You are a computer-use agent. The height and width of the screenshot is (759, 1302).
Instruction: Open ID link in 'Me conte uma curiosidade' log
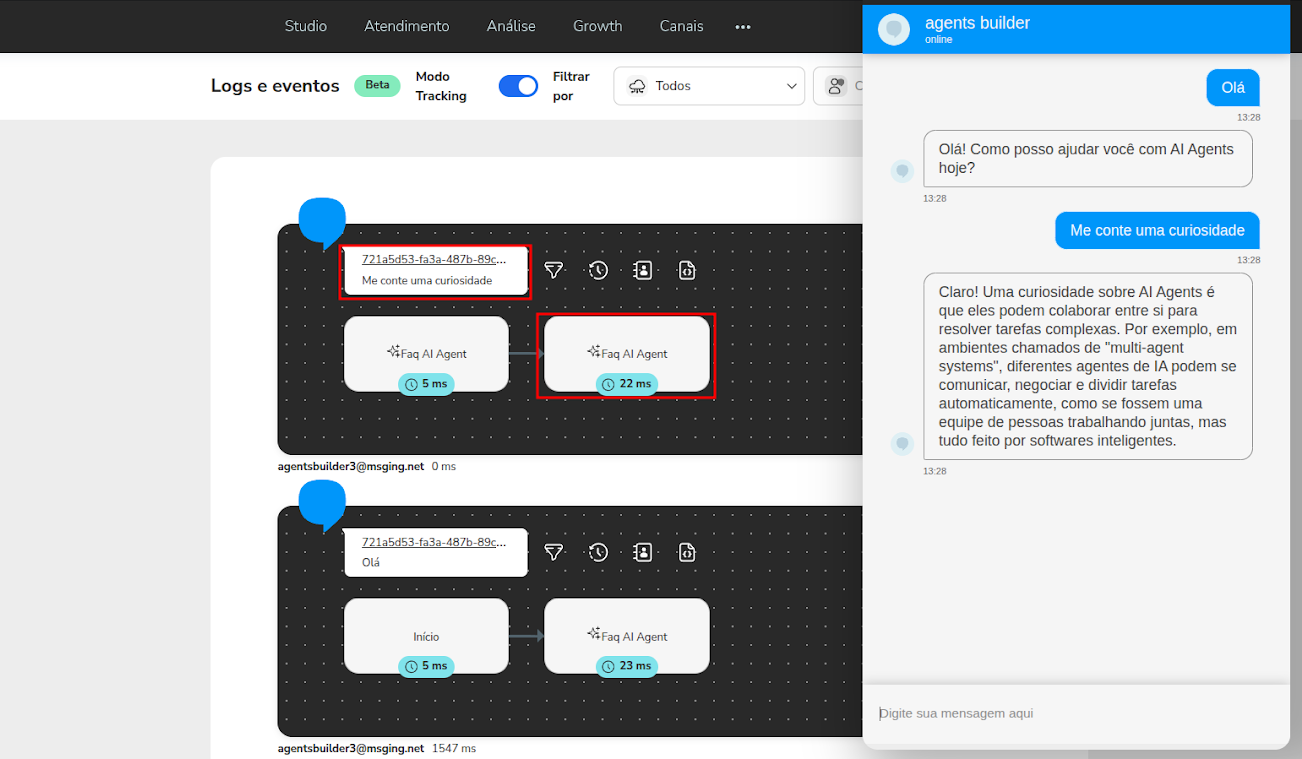pyautogui.click(x=434, y=259)
